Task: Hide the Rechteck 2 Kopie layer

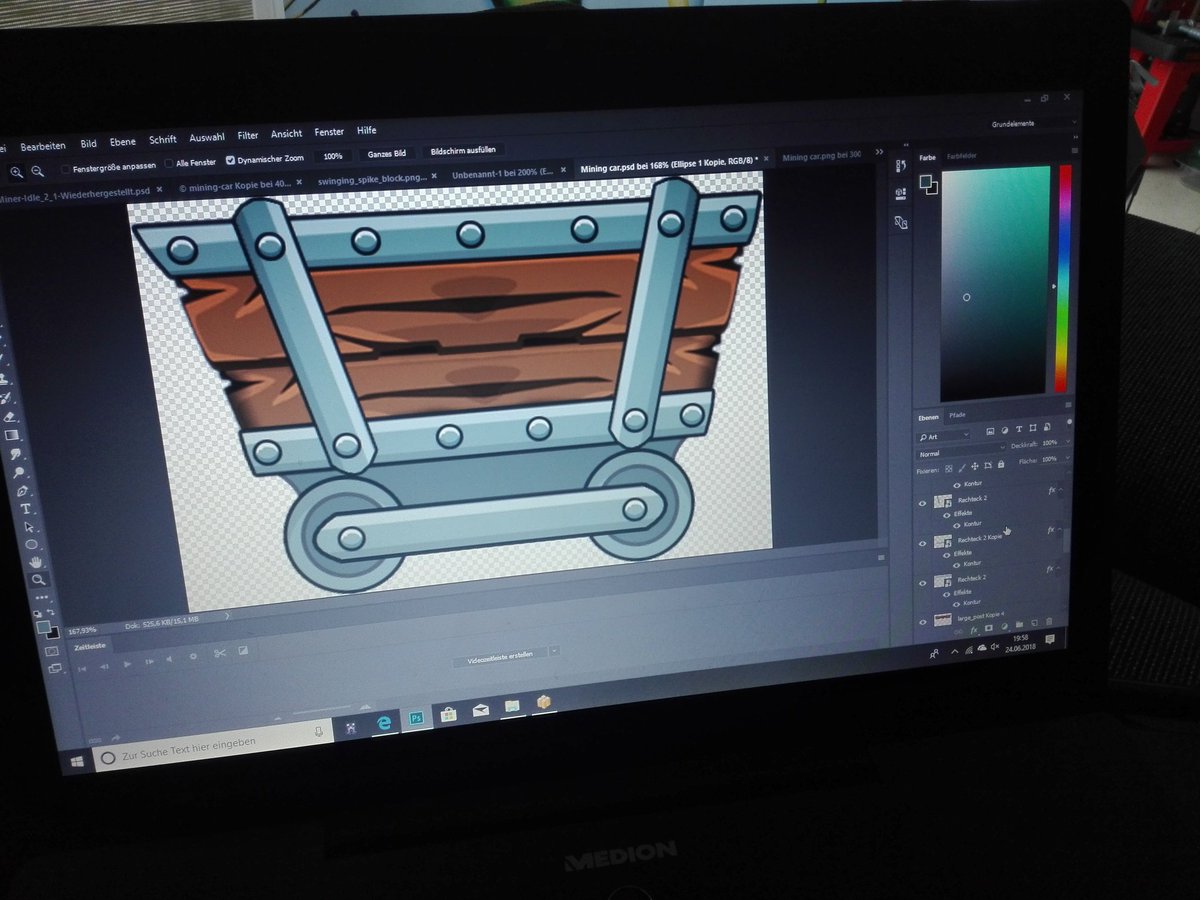Action: point(922,544)
